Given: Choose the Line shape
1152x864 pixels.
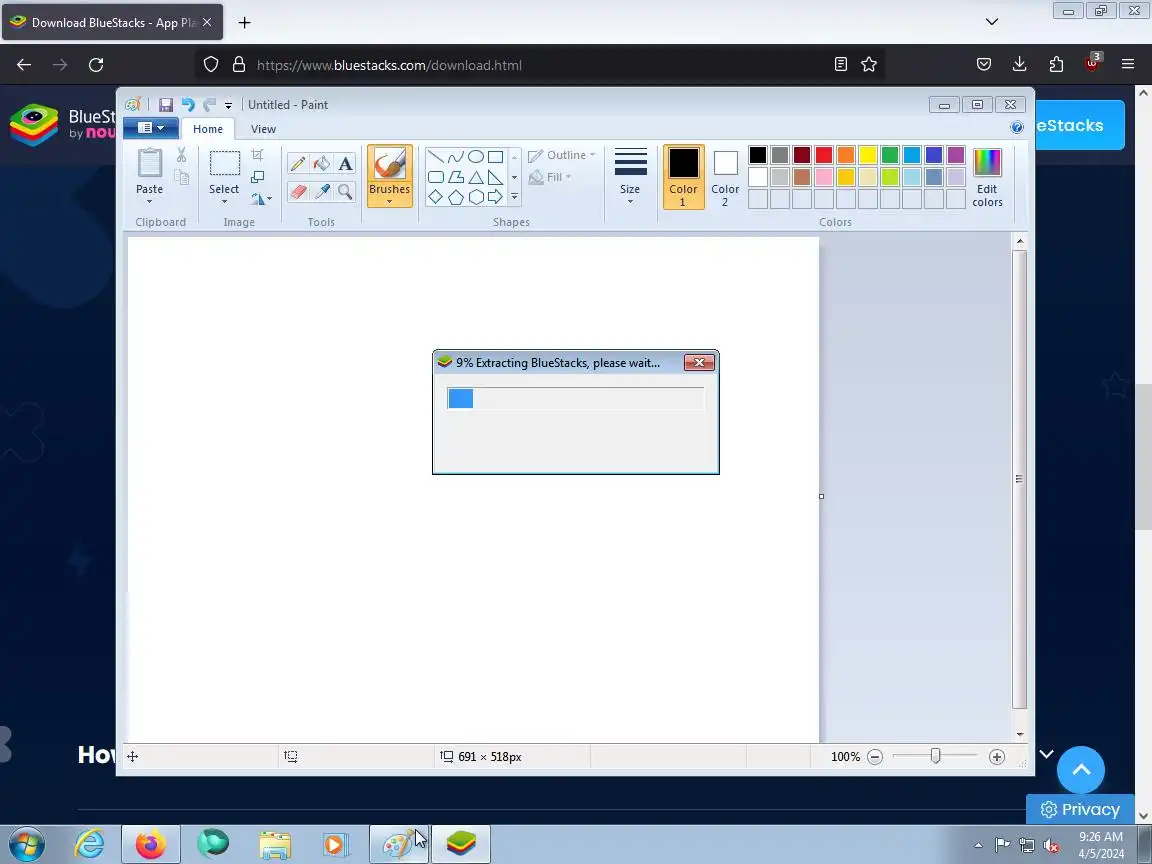Looking at the screenshot, I should (x=436, y=156).
